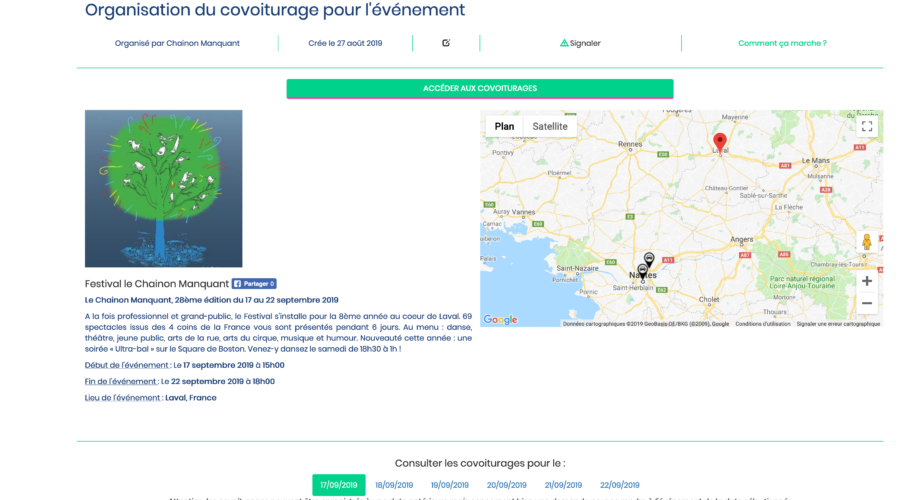900x500 pixels.
Task: Click the Le Mans city label on map
Action: tap(816, 161)
